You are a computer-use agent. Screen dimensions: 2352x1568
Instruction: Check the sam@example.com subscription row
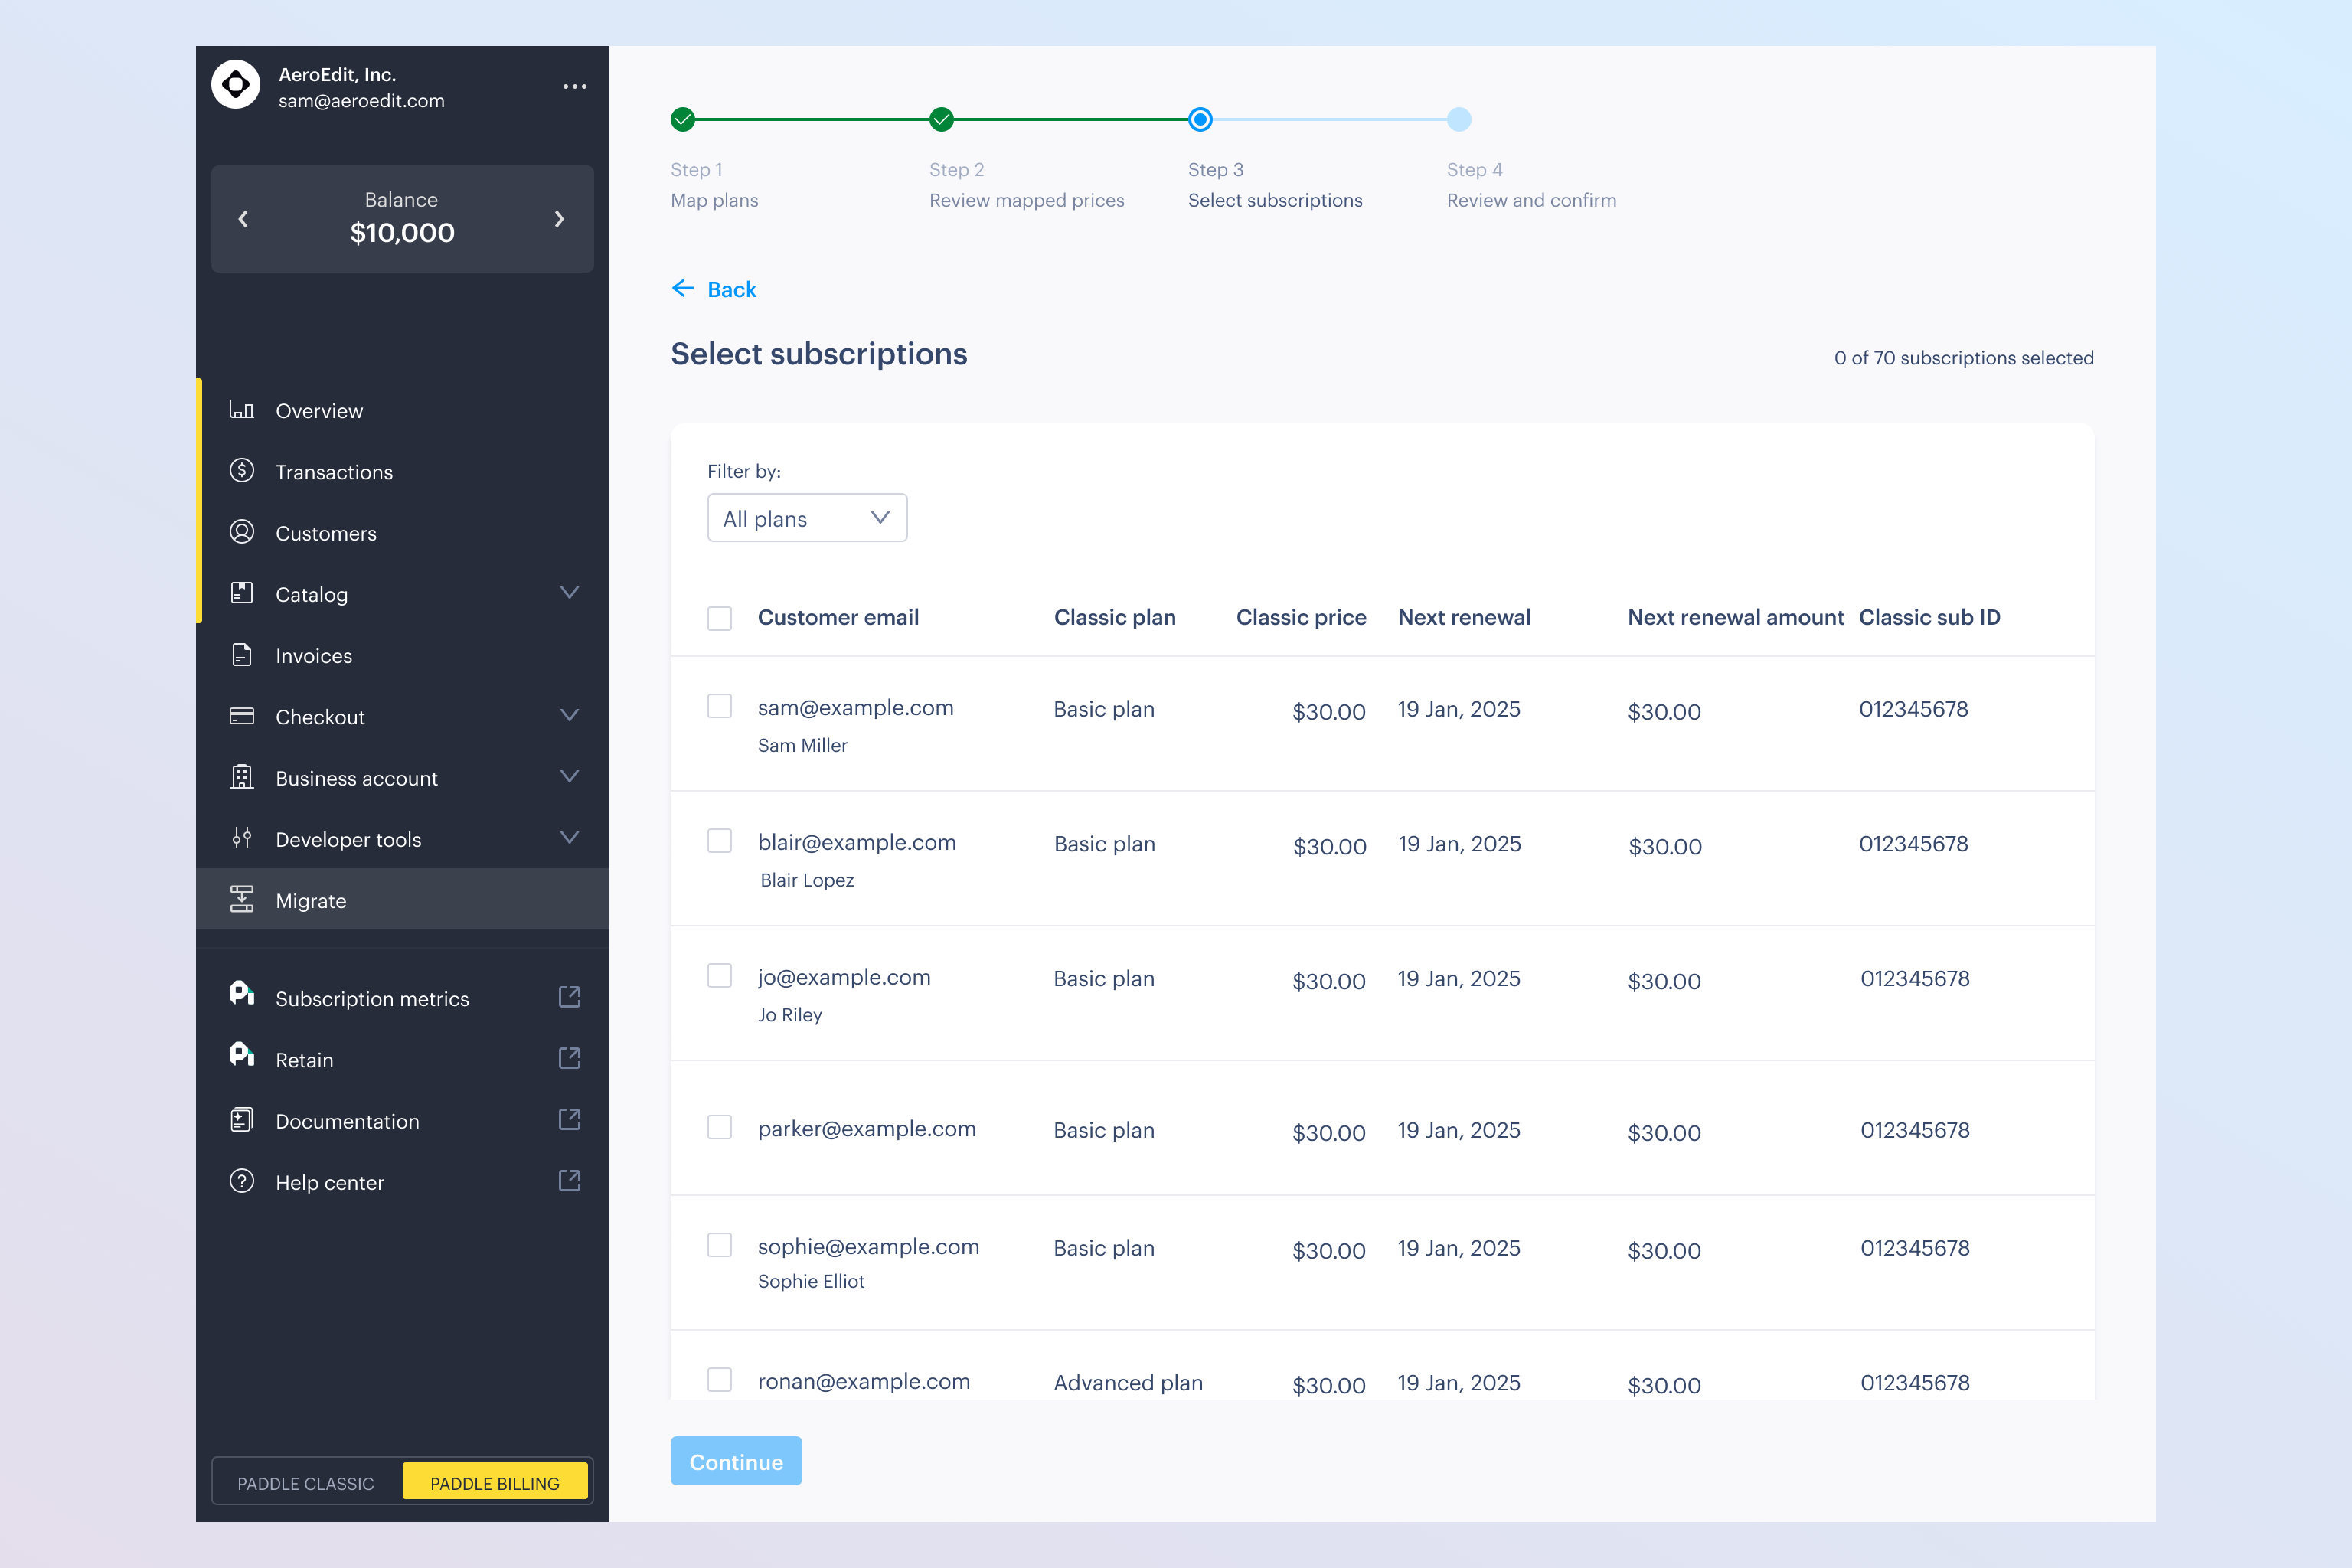pyautogui.click(x=719, y=707)
